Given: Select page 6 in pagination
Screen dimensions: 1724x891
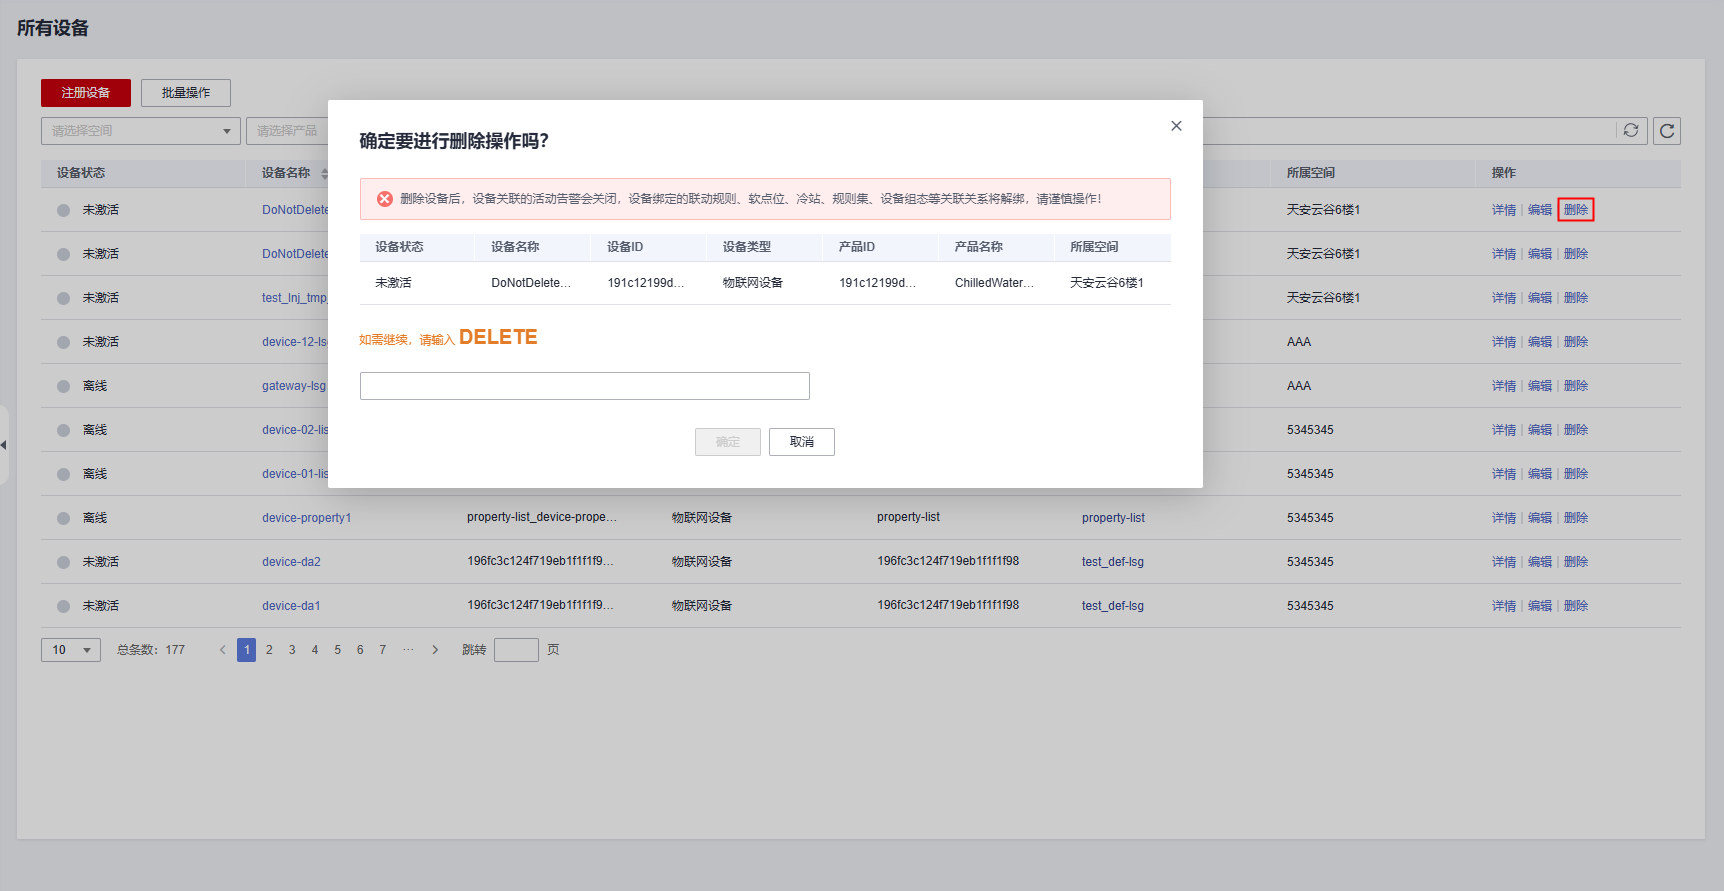Looking at the screenshot, I should pyautogui.click(x=360, y=650).
